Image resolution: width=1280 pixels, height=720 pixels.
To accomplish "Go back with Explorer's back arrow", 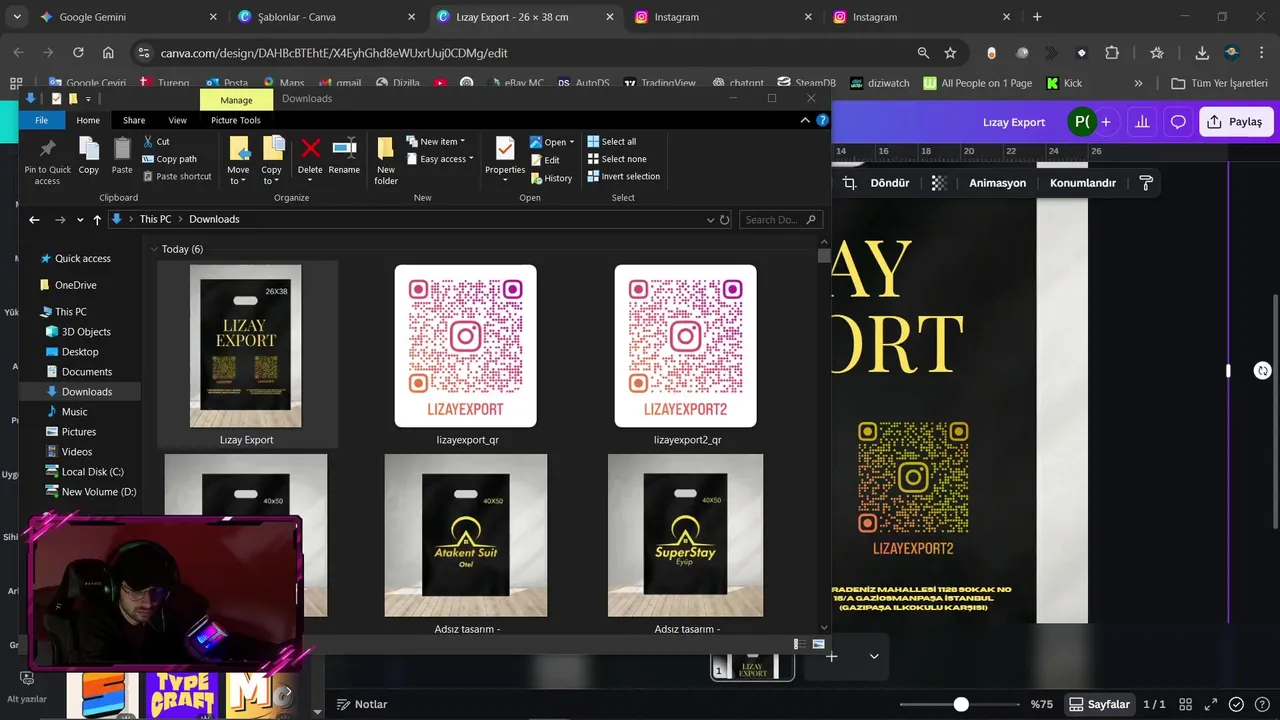I will [x=34, y=219].
